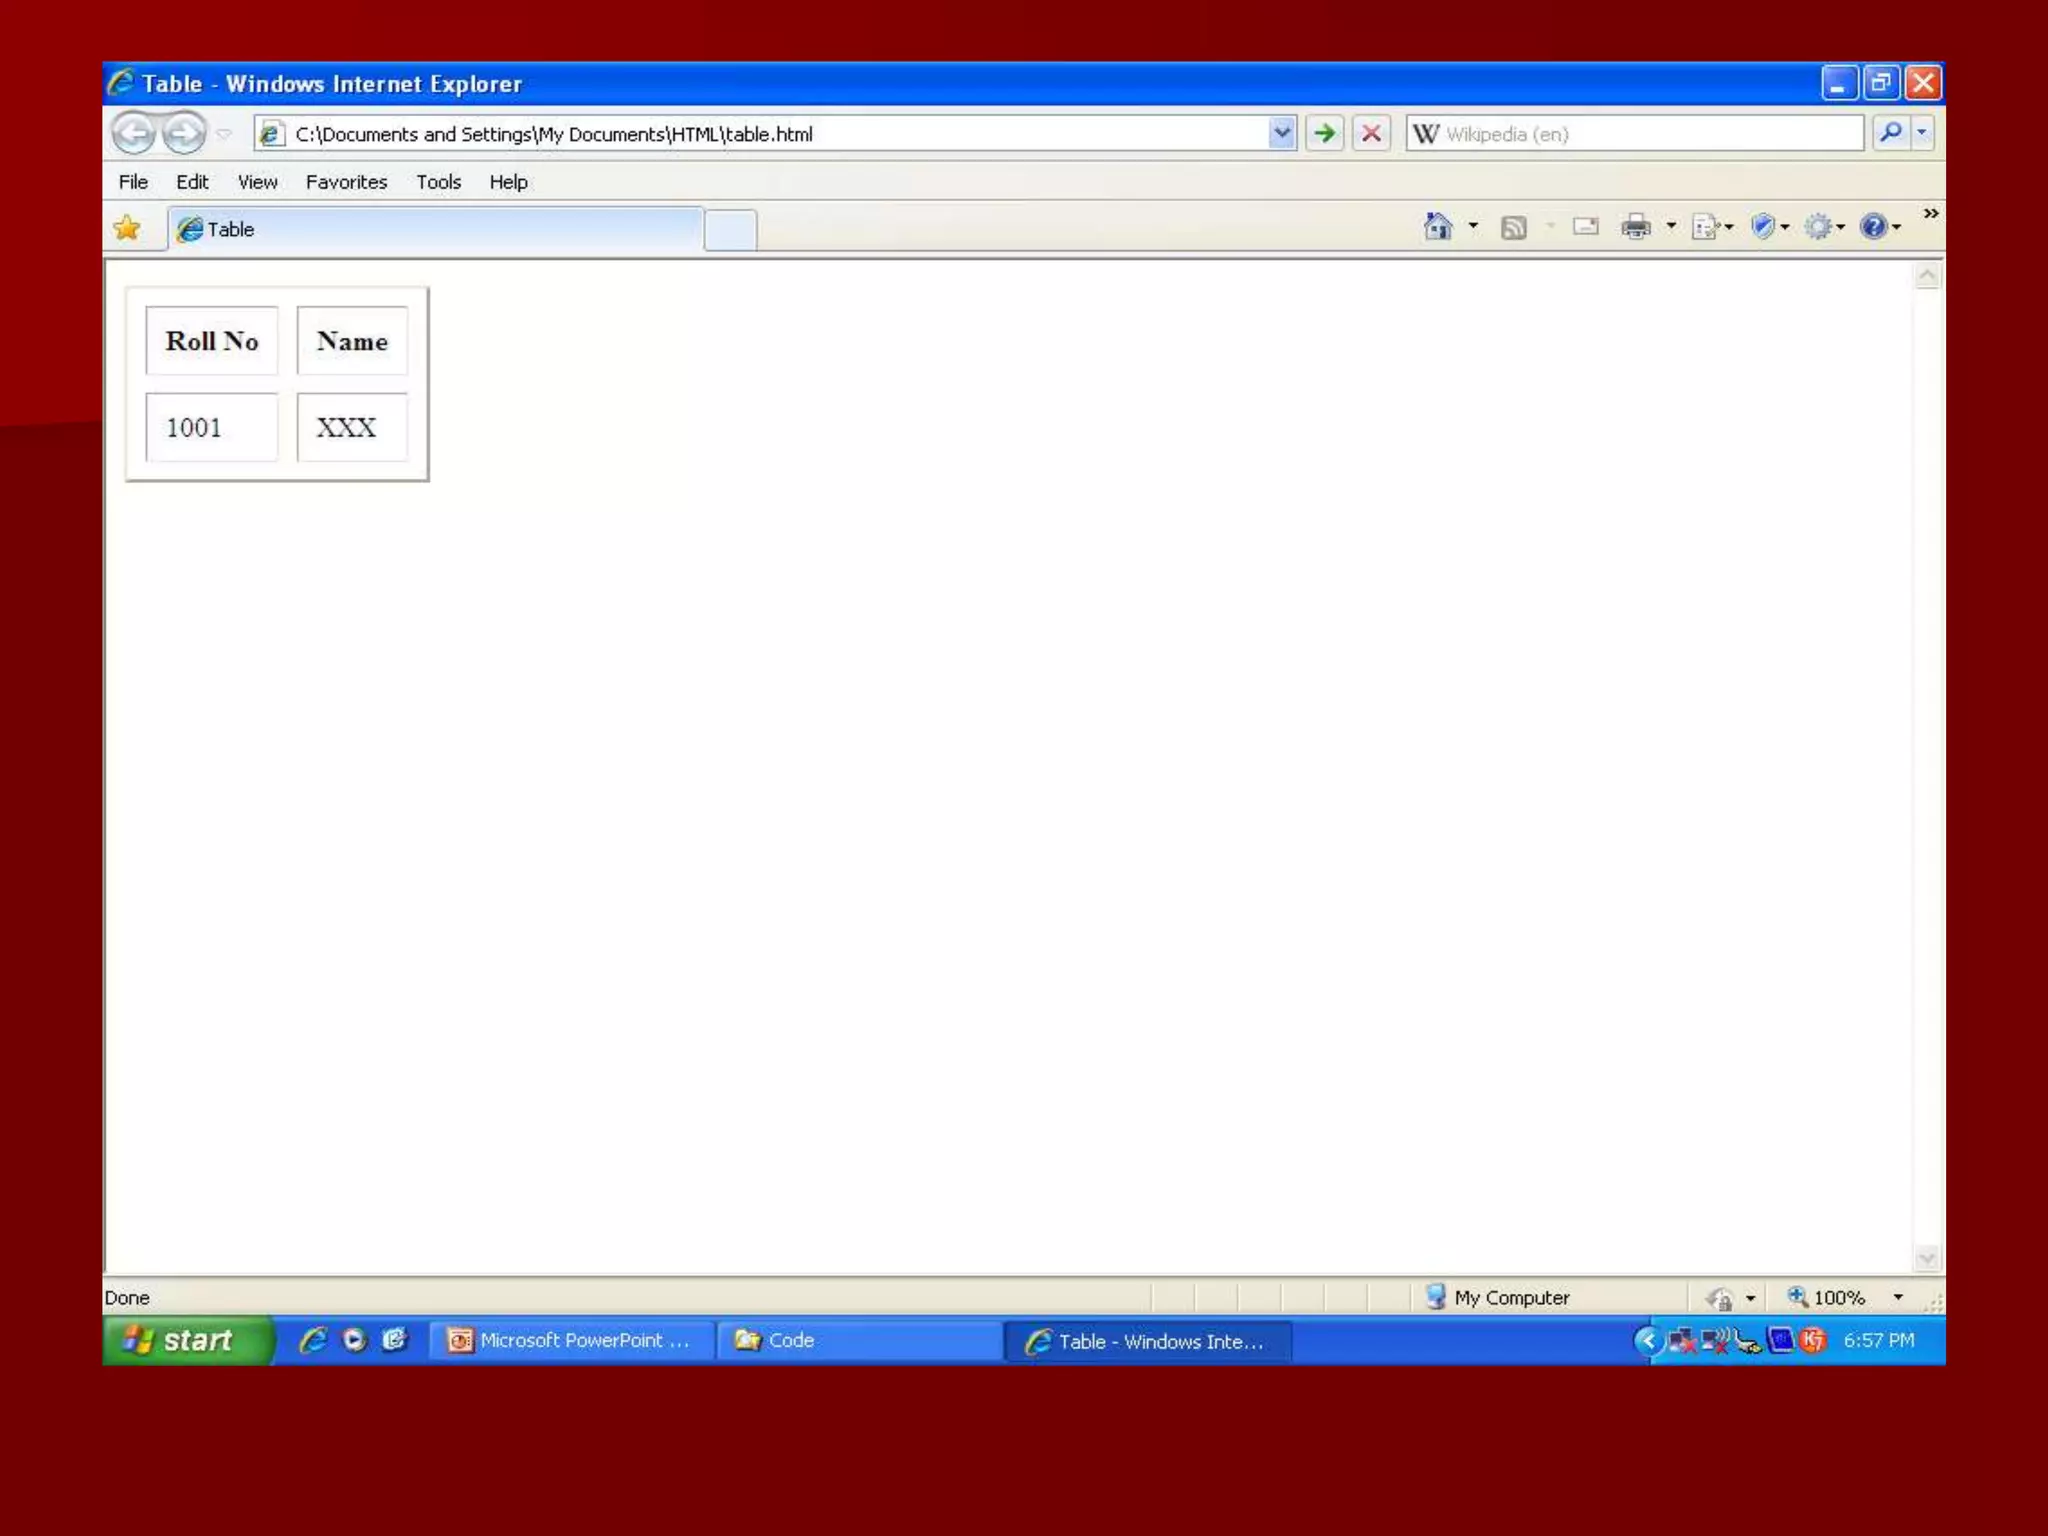
Task: Click the Name table header
Action: point(352,341)
